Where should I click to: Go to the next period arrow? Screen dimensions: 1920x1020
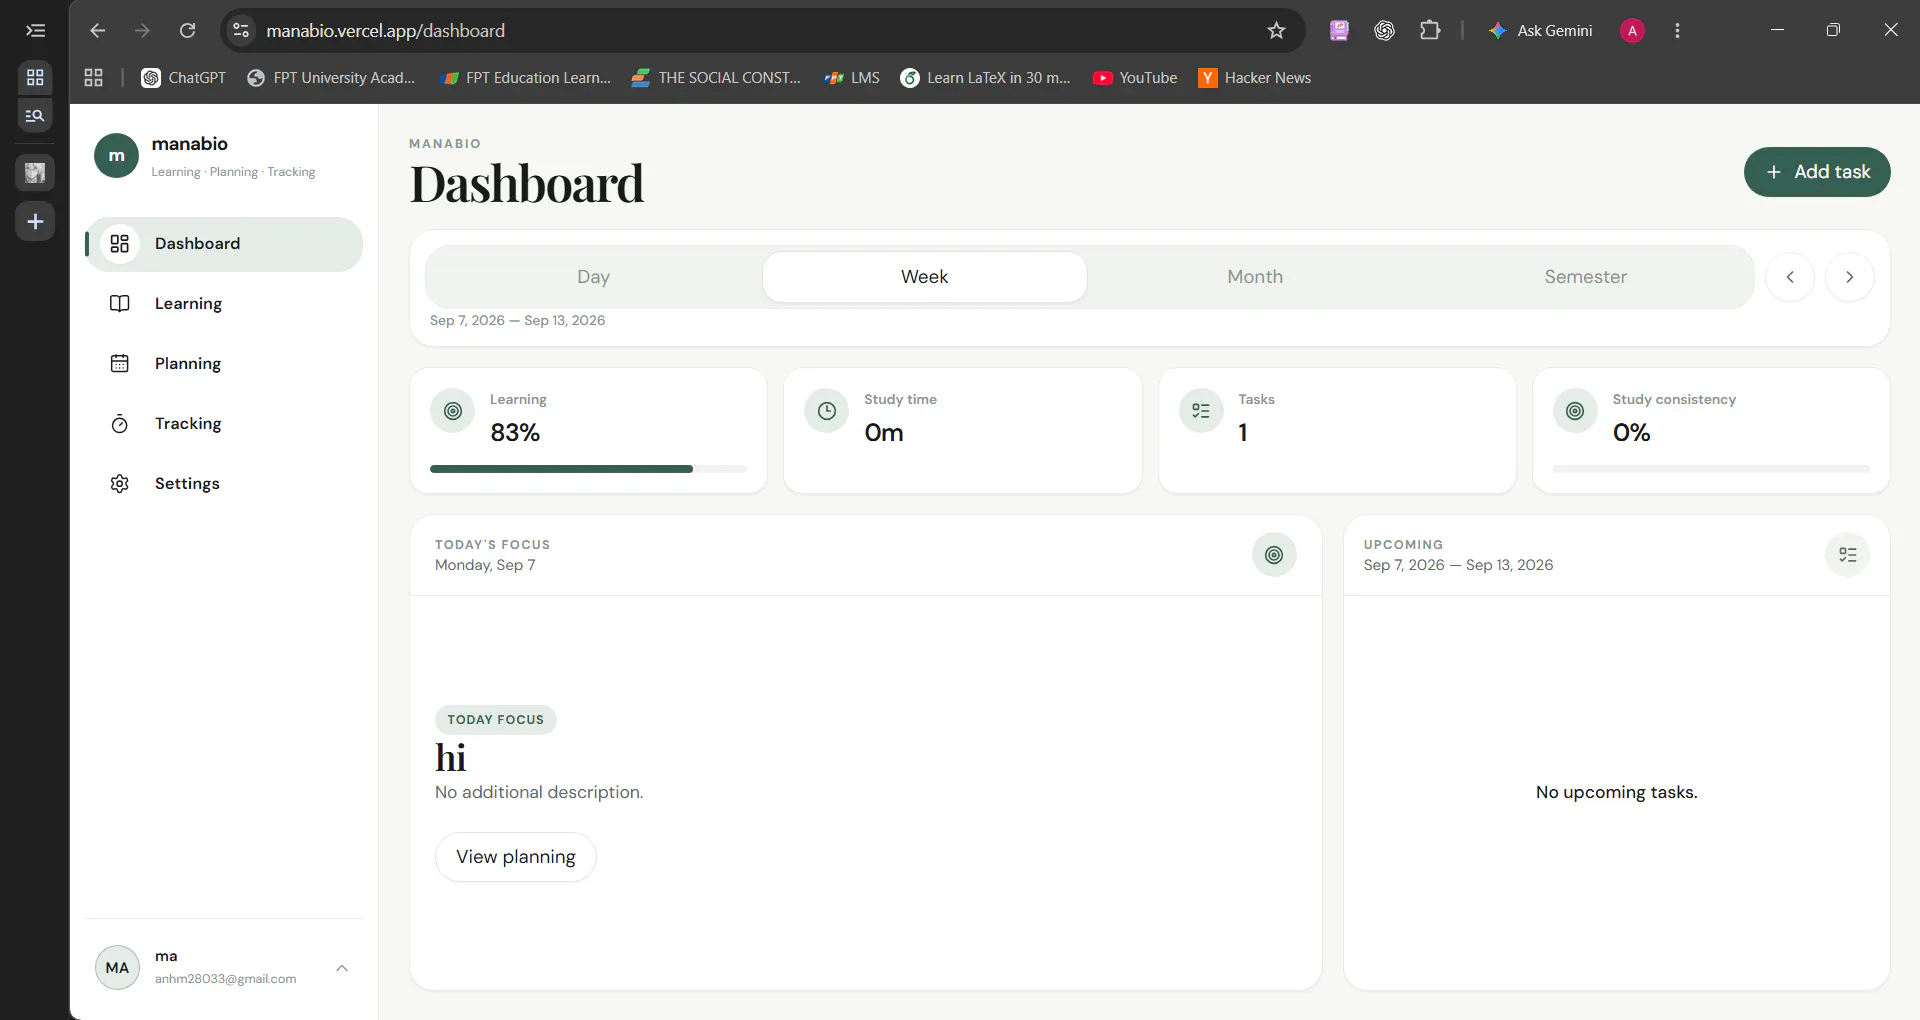click(1850, 277)
